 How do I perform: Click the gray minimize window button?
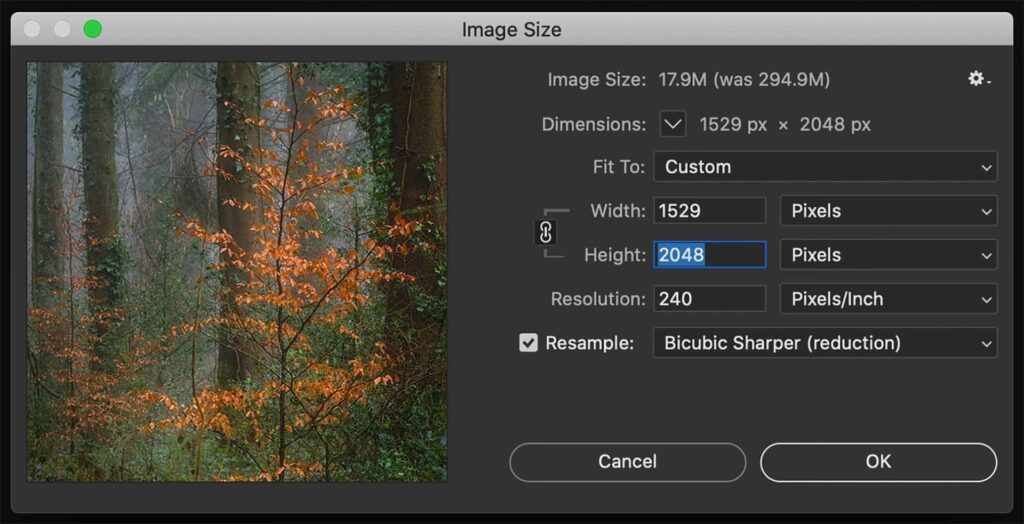click(x=62, y=29)
